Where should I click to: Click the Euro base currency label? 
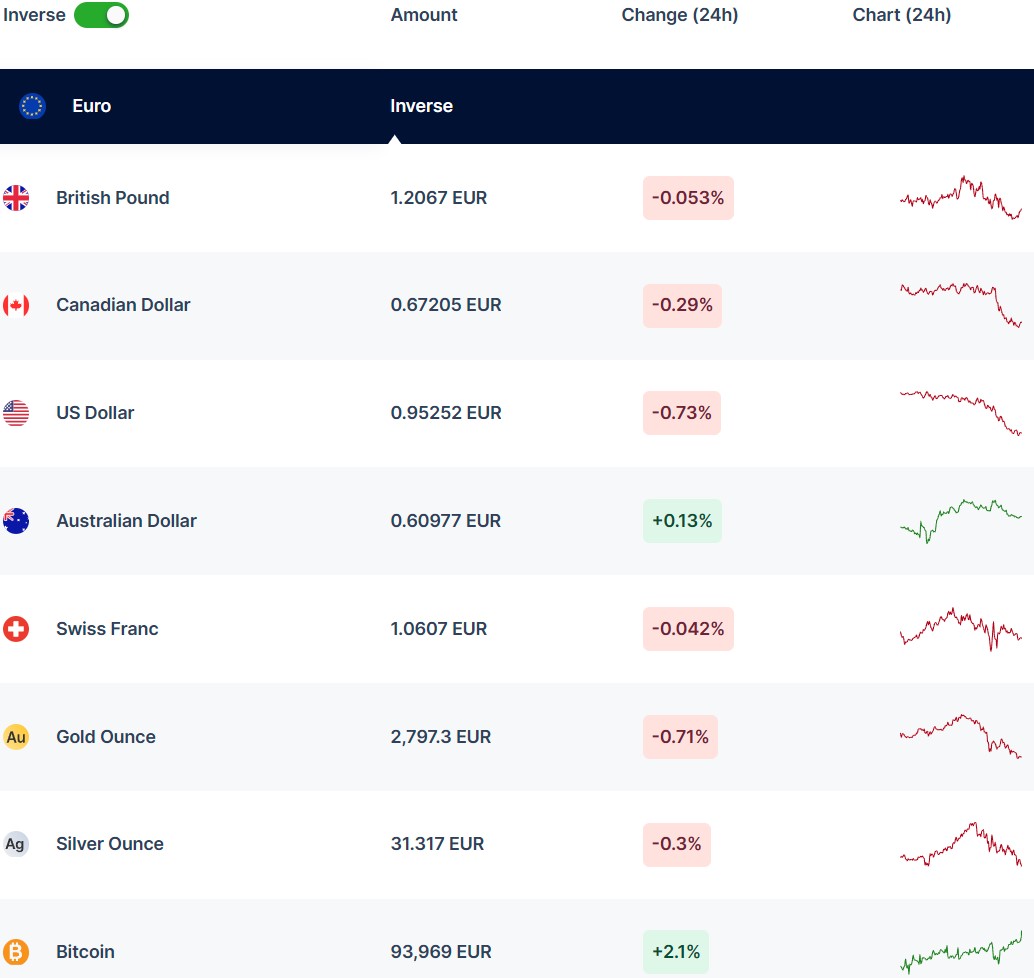click(x=91, y=106)
